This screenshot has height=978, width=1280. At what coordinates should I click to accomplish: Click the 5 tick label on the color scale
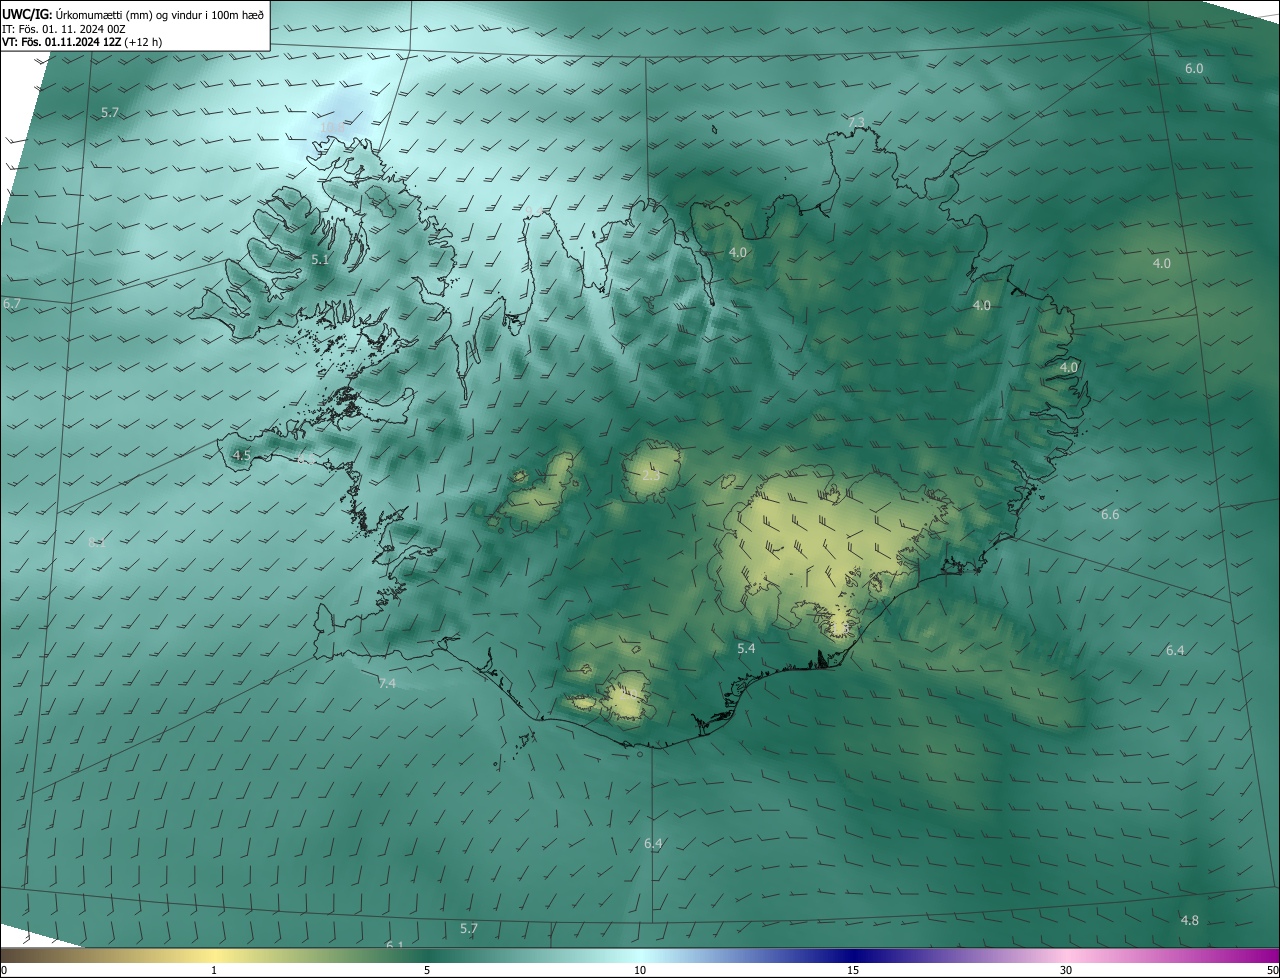tap(427, 970)
